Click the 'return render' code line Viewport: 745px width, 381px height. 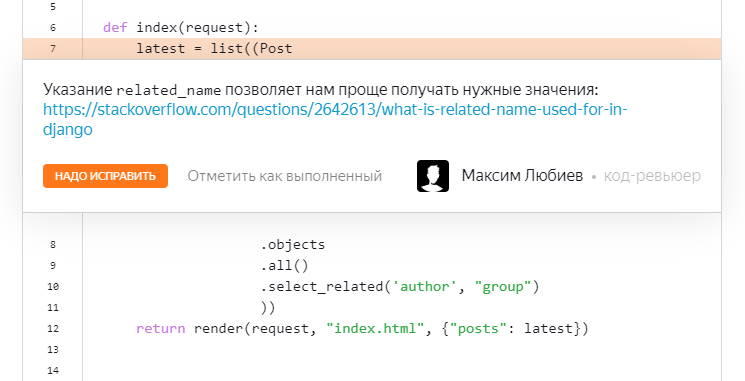click(362, 328)
